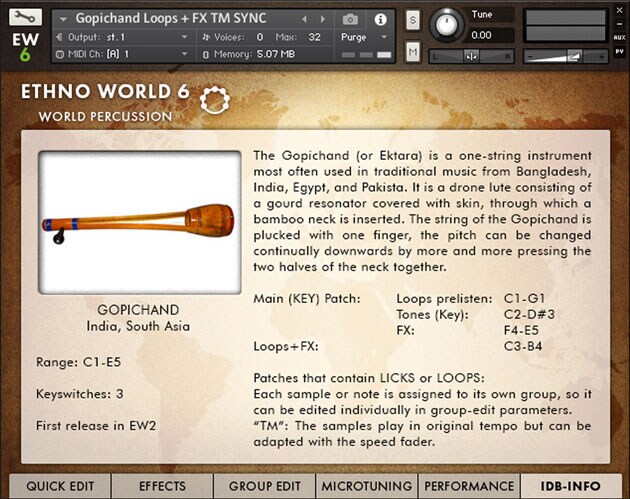The image size is (630, 499).
Task: Click the Tones (Key) range C2-D#3
Action: (529, 314)
